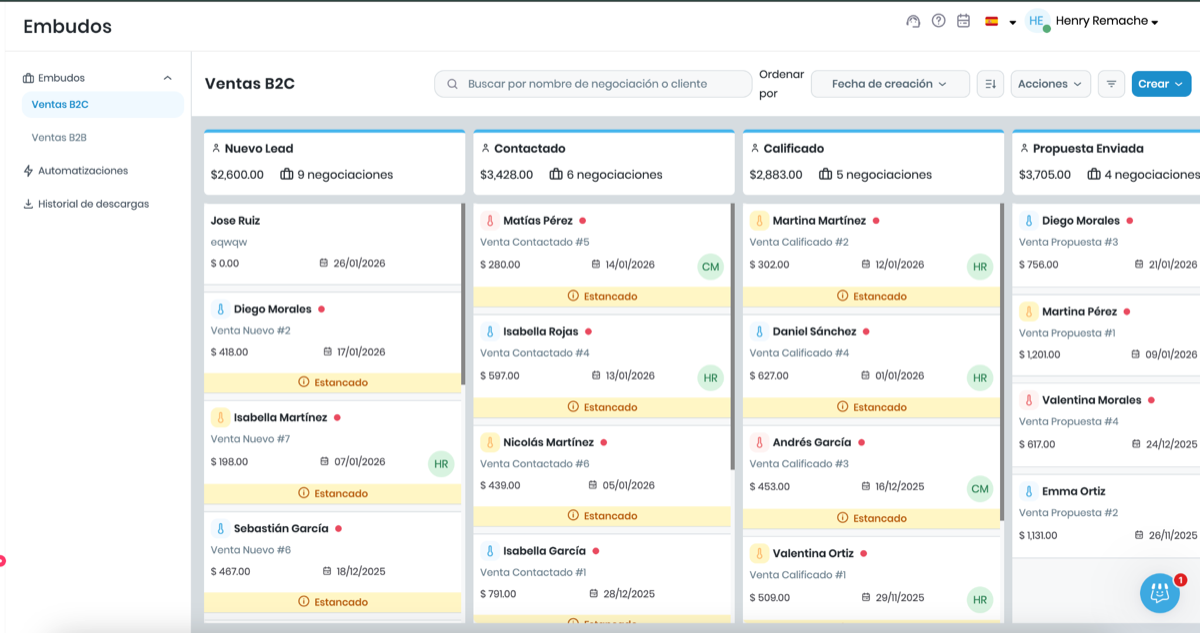Toggle the sort direction icon button

pos(990,84)
